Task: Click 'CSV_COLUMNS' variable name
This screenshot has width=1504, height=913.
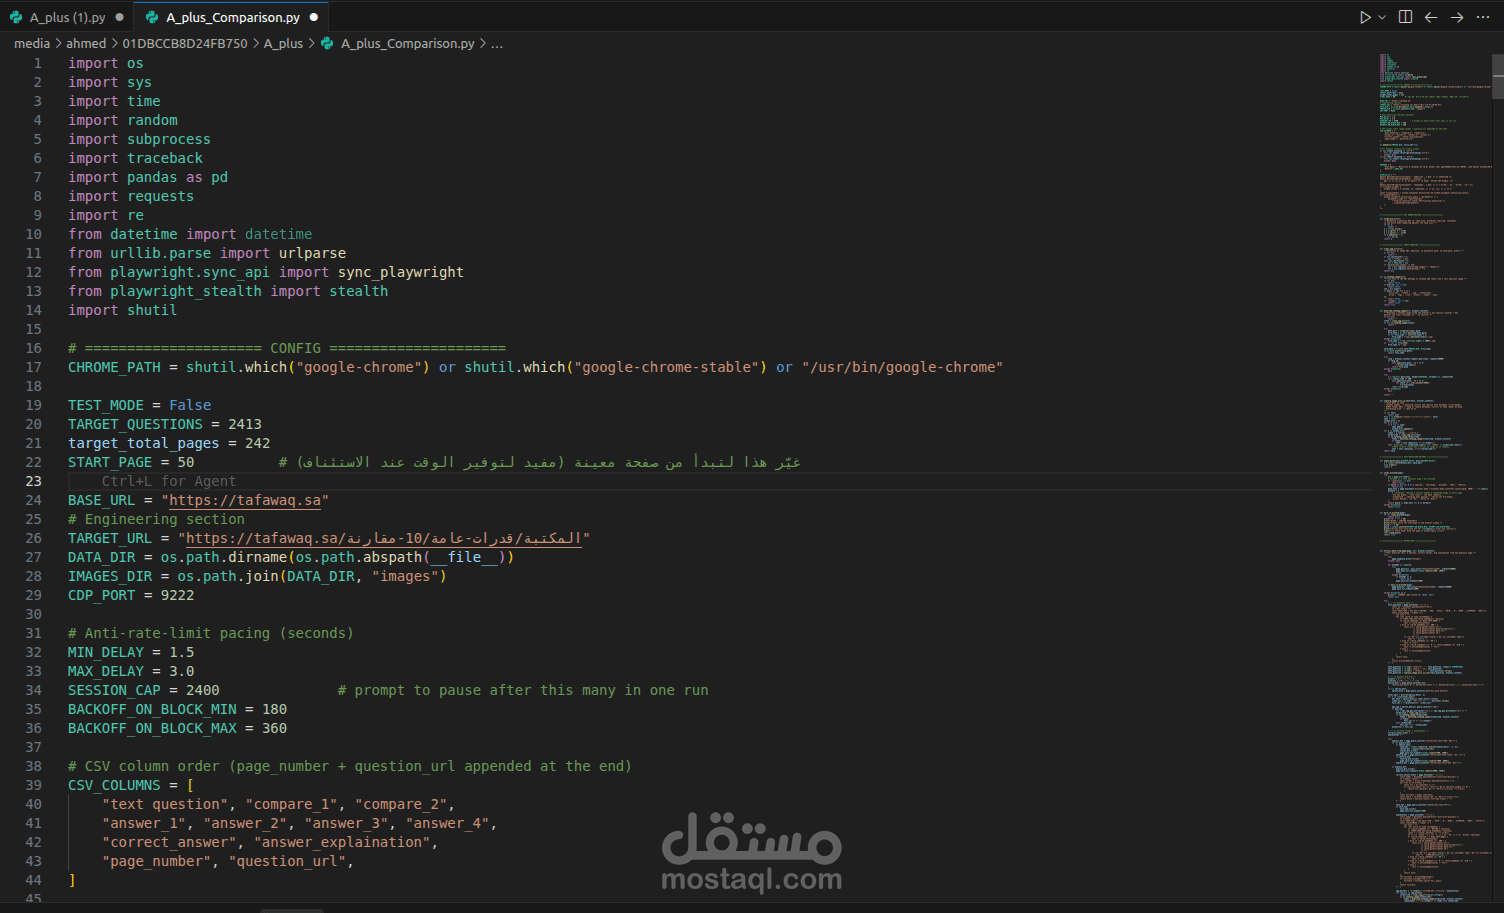Action: 114,785
